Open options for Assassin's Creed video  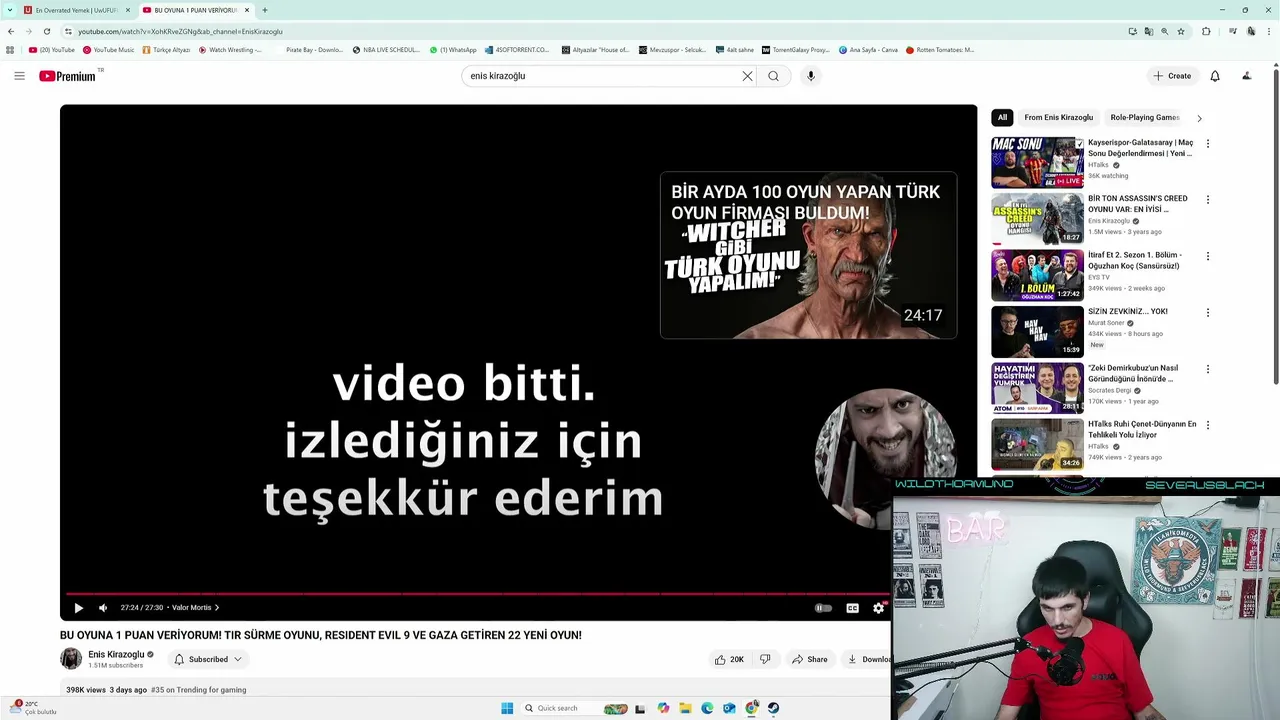[x=1207, y=200]
